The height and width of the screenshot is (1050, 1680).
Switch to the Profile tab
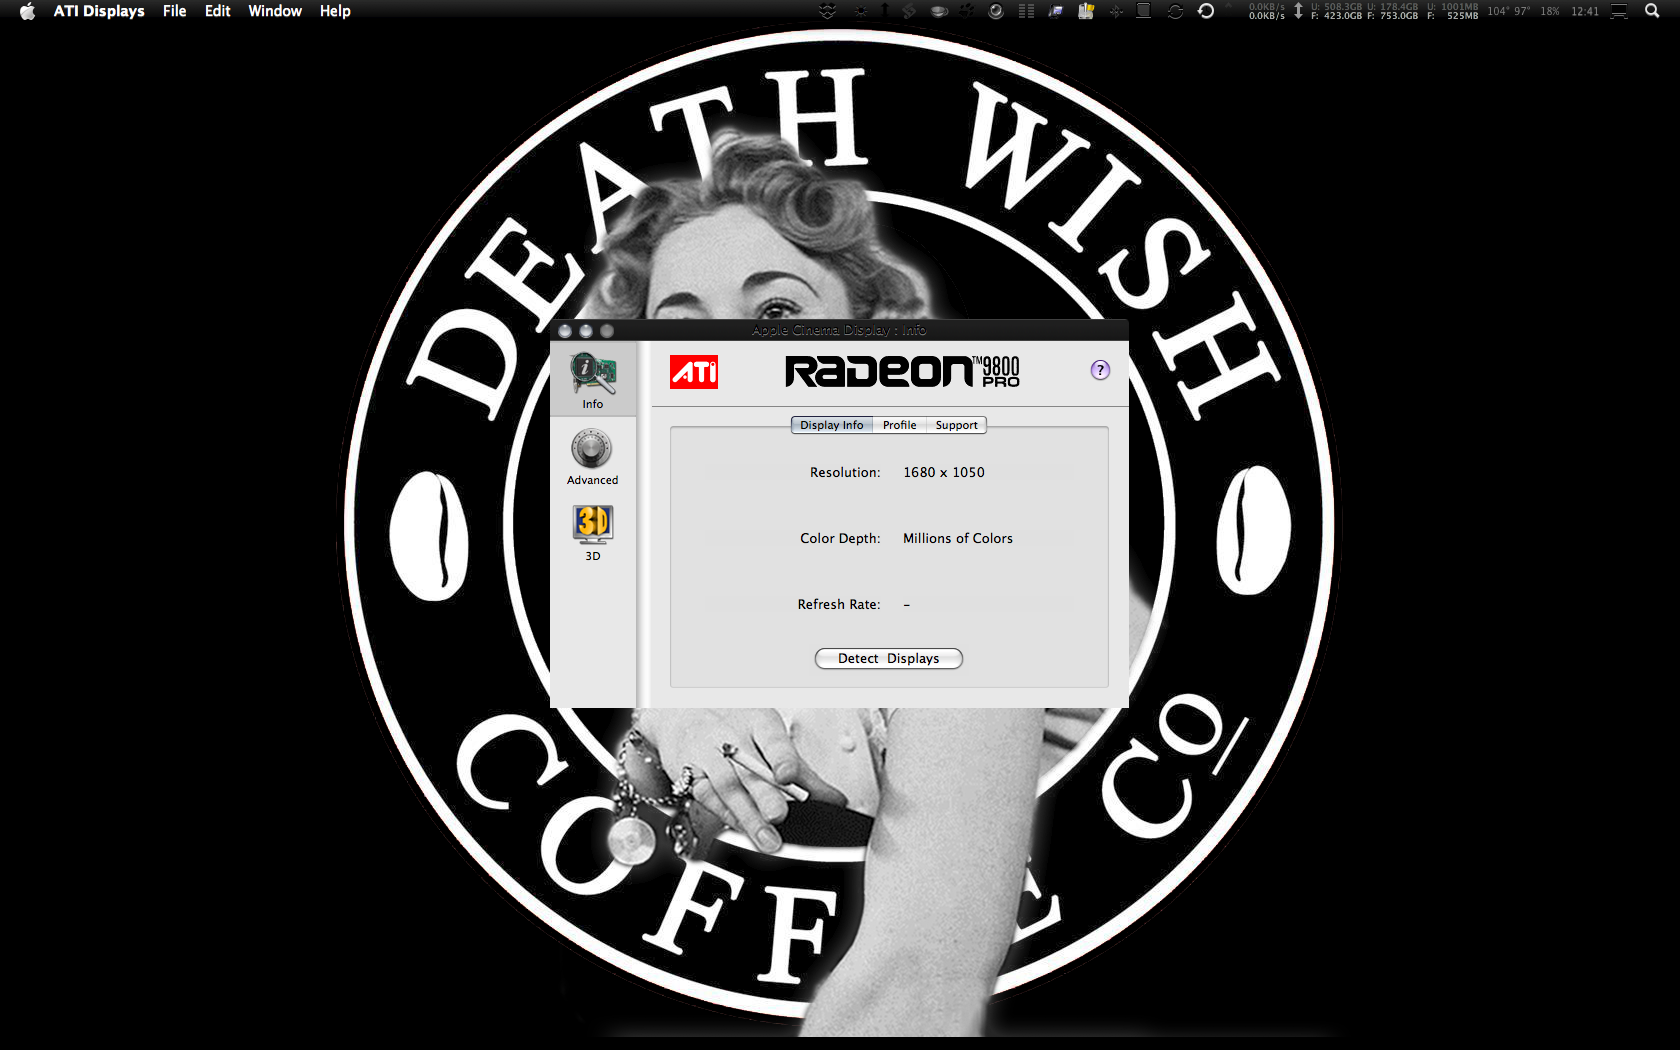point(898,425)
